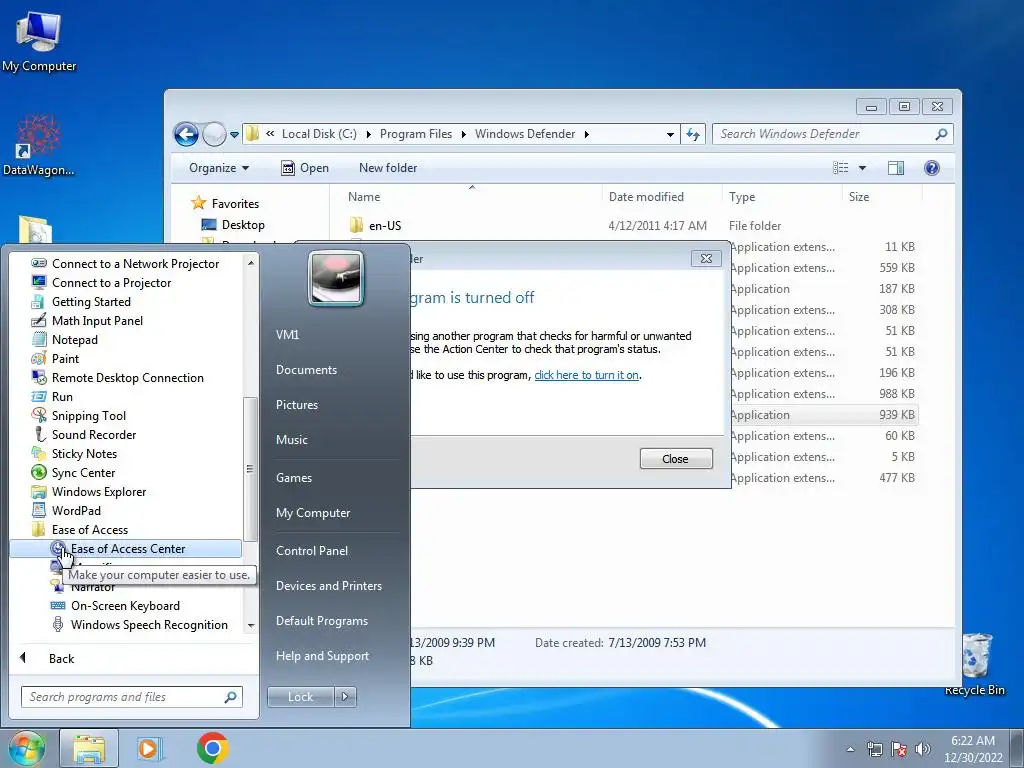Select Local Disk (C:) in the address bar
This screenshot has height=768, width=1024.
[x=319, y=134]
